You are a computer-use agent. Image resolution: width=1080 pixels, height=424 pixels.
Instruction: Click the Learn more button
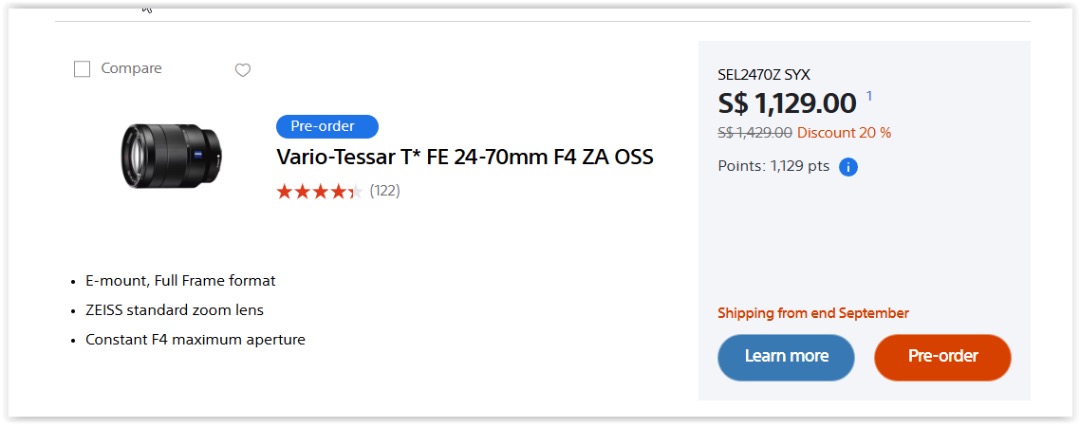coord(786,357)
